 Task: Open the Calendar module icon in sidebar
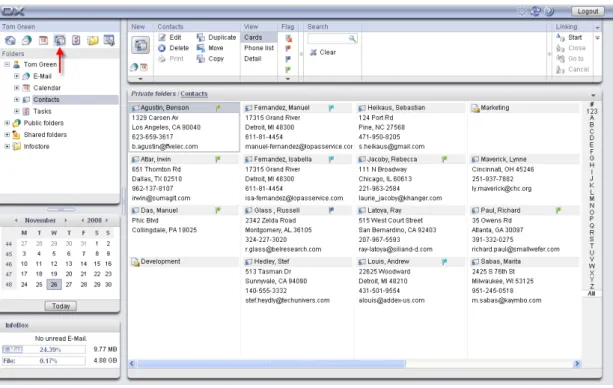(43, 40)
